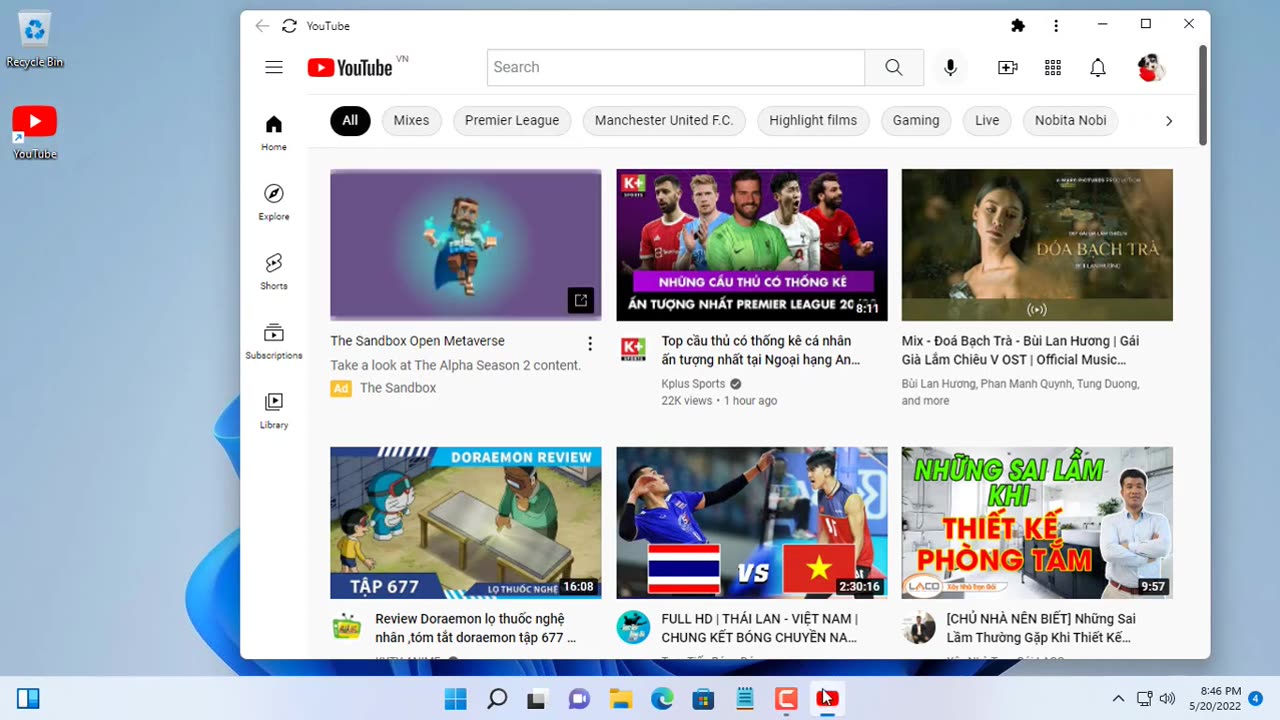Play the Đoá Bạch Trà mix thumbnail

1037,245
